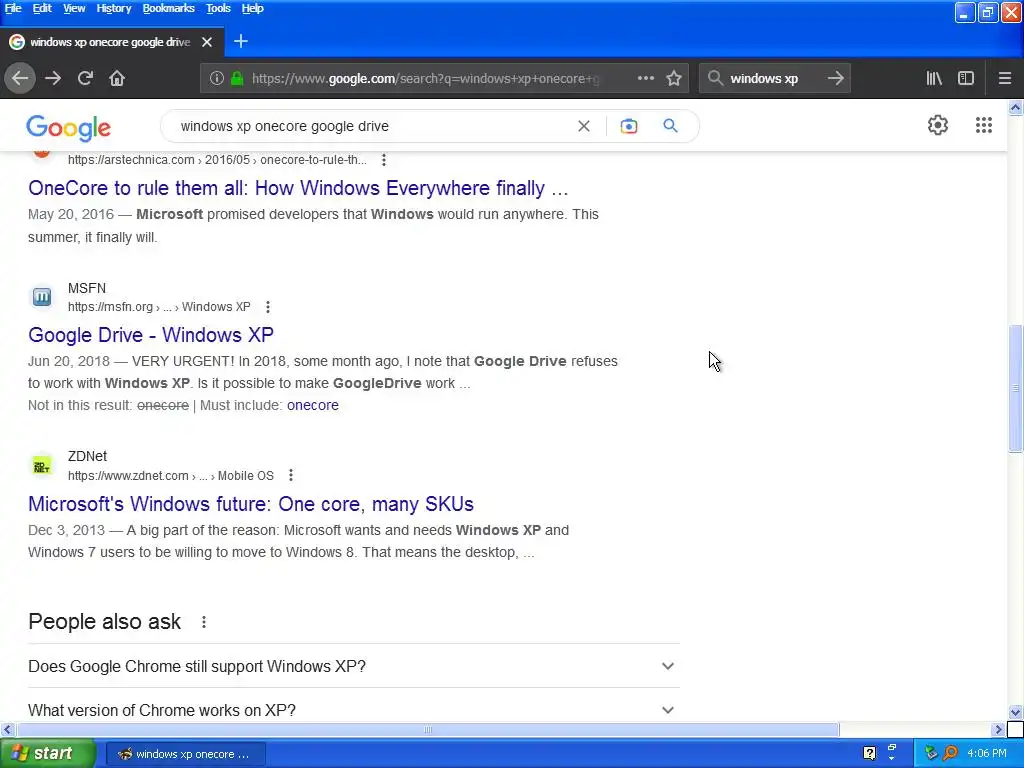
Task: Click the vertical scrollbar down arrow
Action: [1015, 712]
